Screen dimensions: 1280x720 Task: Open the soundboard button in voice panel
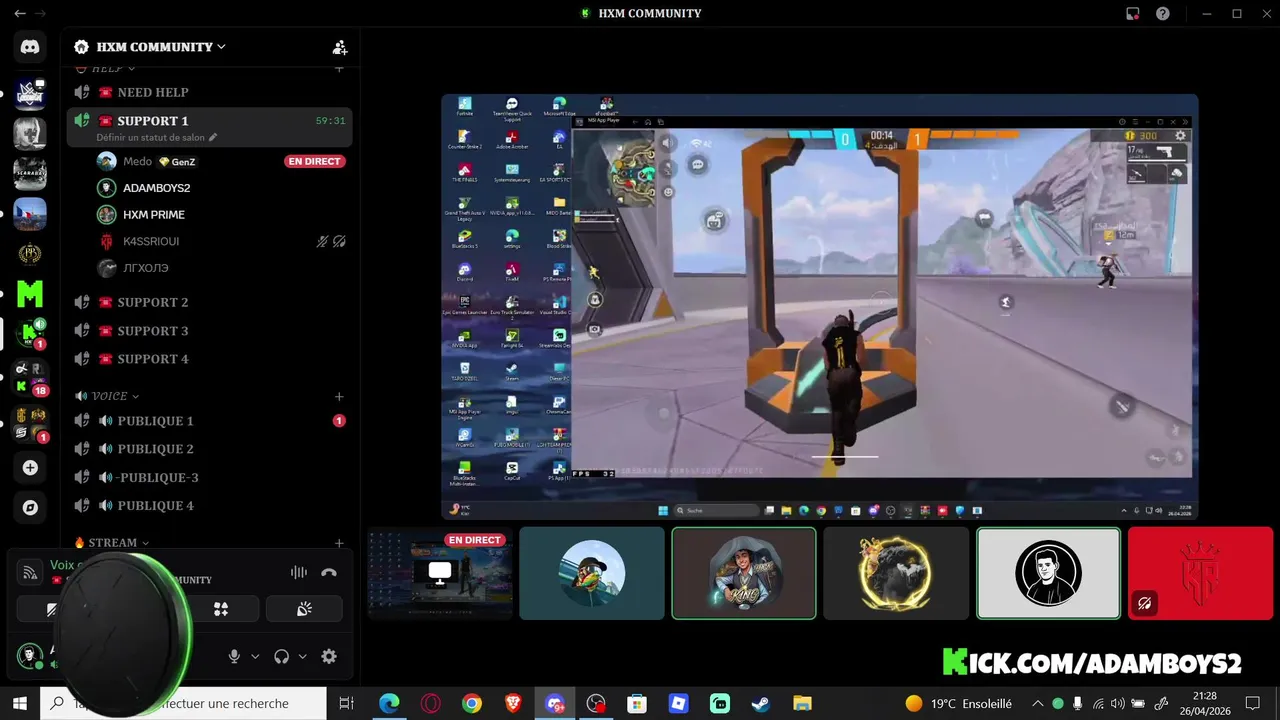tap(304, 609)
